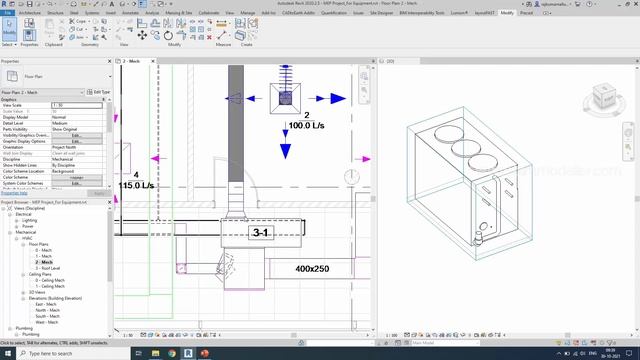Viewport: 640px width, 360px height.
Task: Click Edit for System Color Schemes
Action: click(77, 183)
